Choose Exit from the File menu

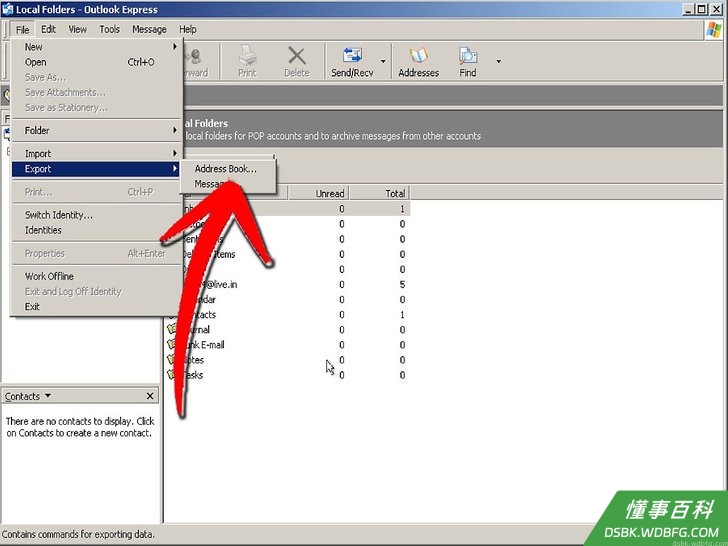click(x=96, y=307)
